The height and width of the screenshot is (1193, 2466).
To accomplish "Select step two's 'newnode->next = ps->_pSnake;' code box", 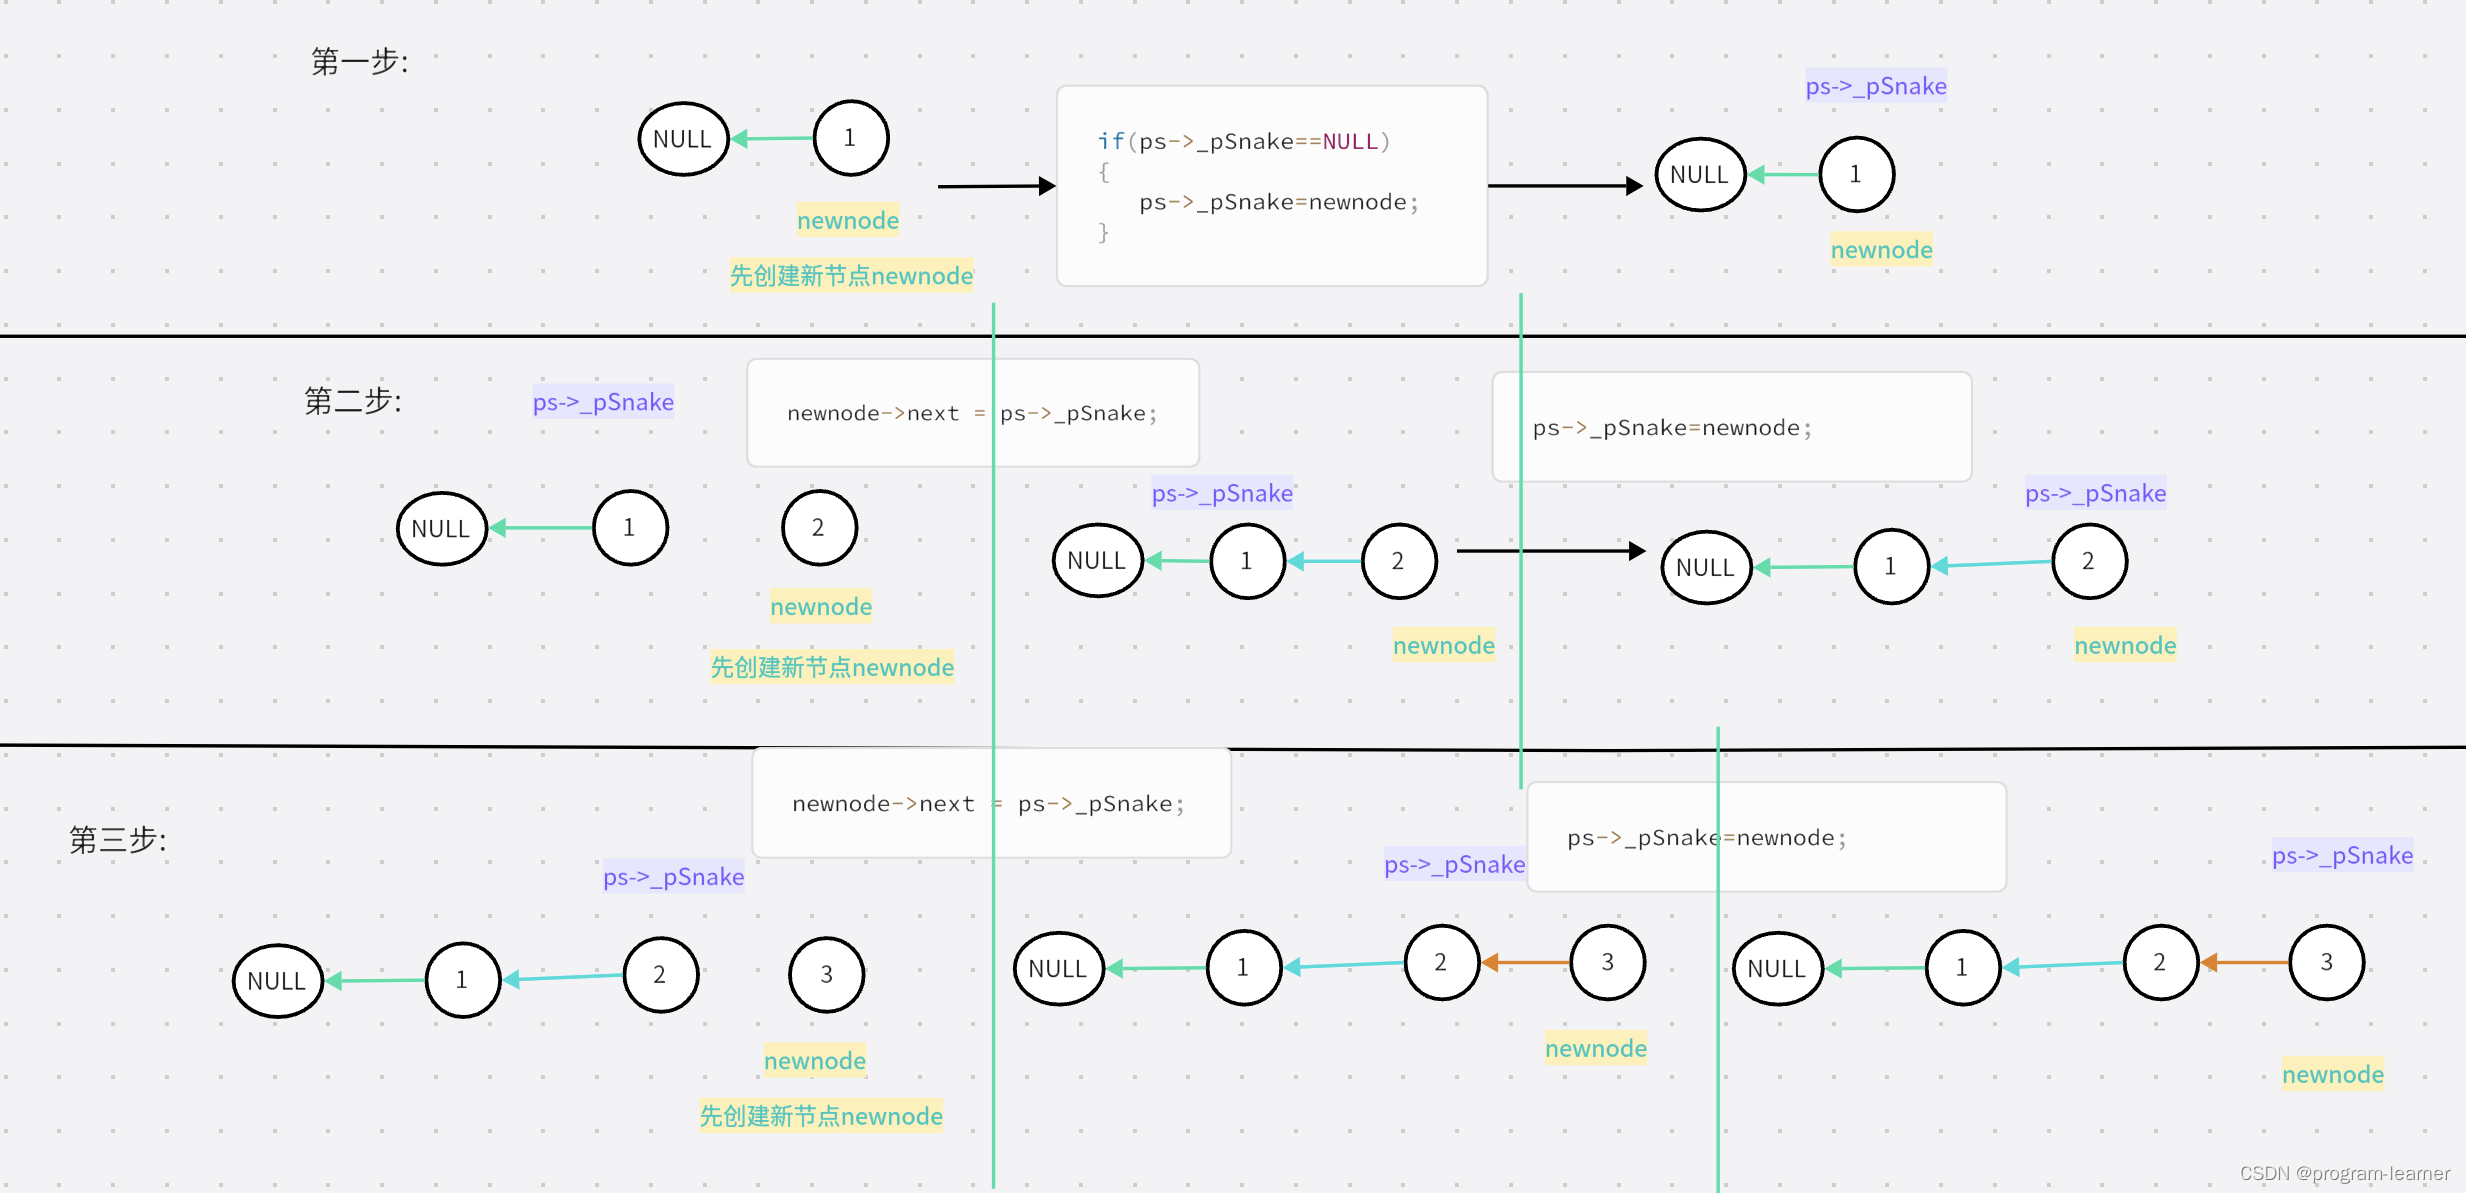I will pos(973,413).
